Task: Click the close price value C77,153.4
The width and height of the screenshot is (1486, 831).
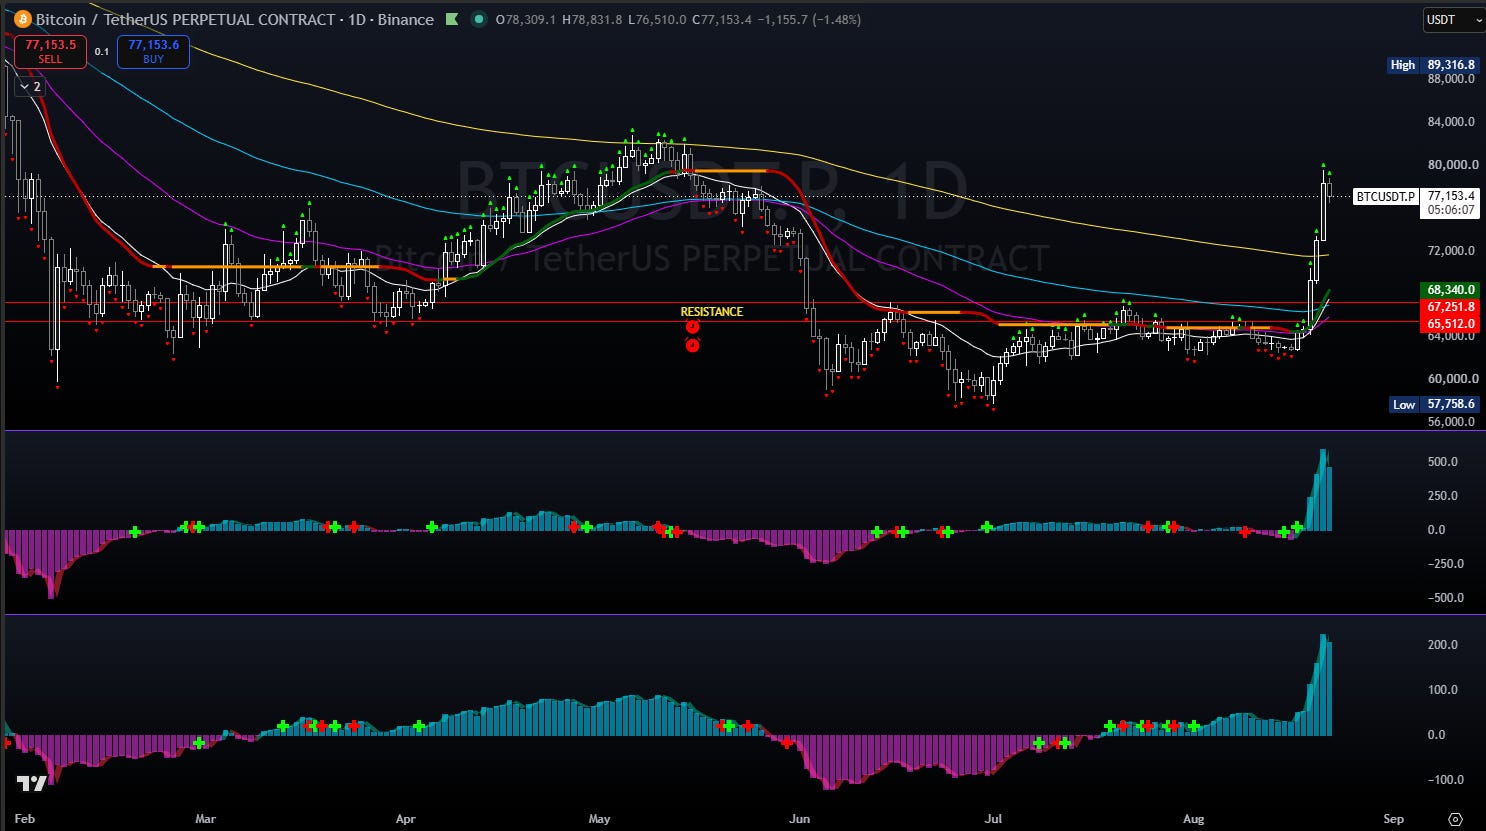Action: tap(722, 19)
